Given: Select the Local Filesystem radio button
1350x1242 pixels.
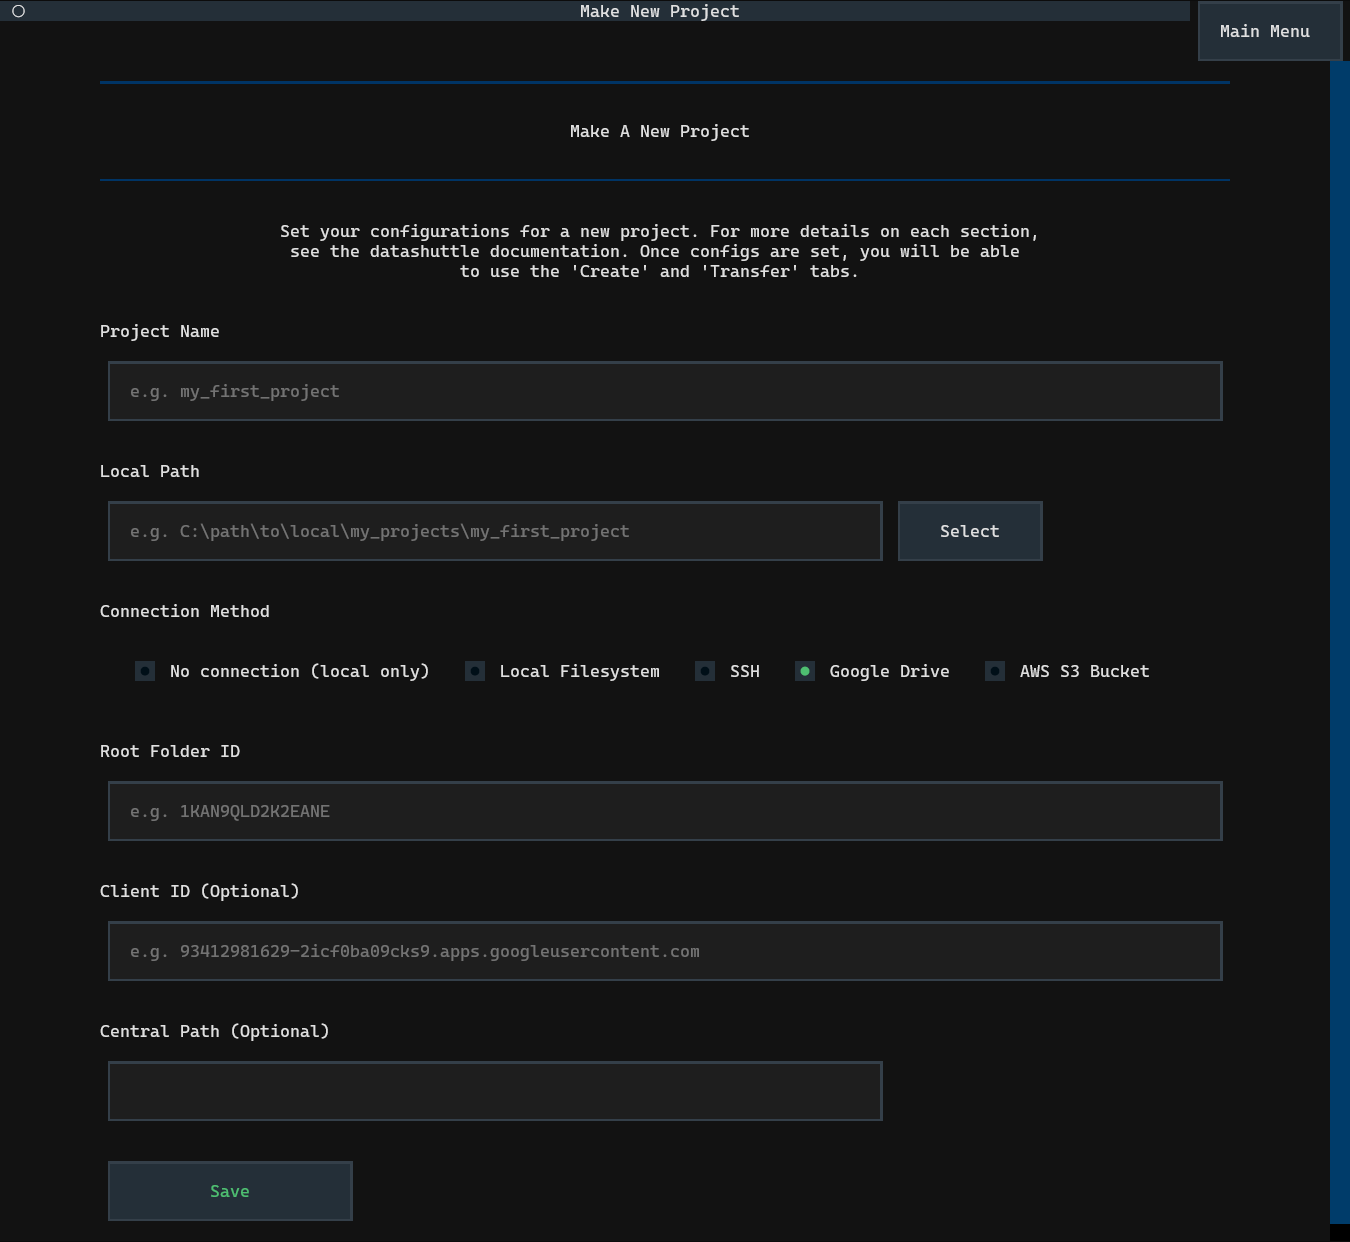Looking at the screenshot, I should pyautogui.click(x=475, y=671).
